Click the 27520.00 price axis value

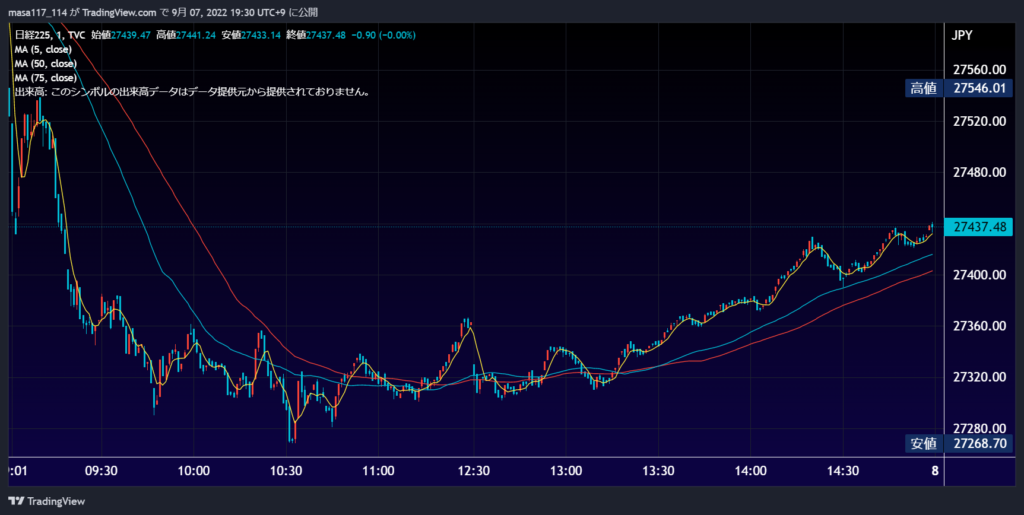tap(979, 121)
